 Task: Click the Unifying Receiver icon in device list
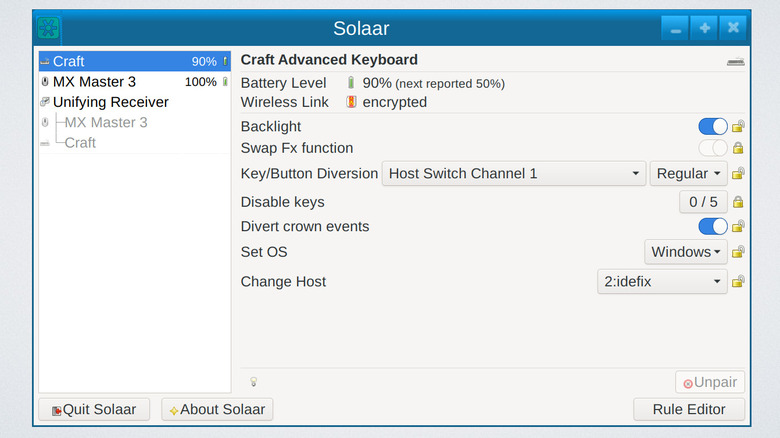tap(45, 102)
